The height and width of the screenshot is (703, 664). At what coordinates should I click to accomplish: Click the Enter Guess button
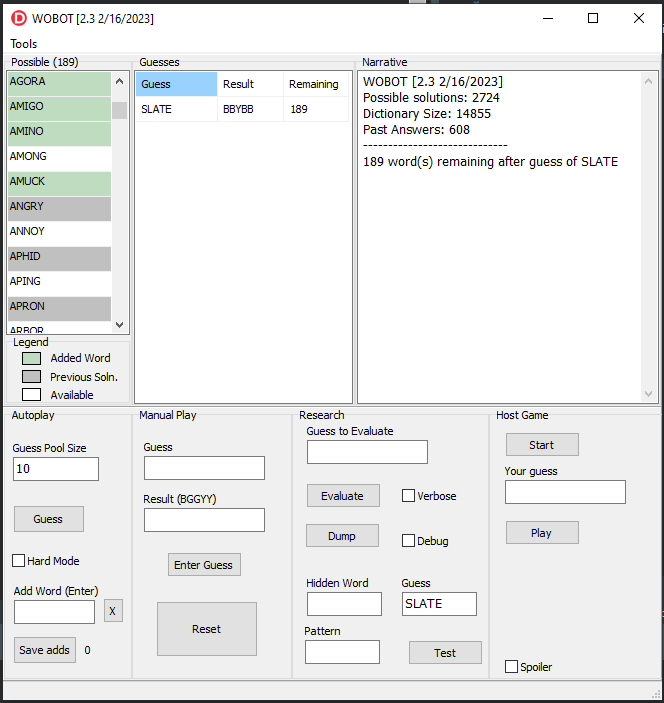point(204,565)
